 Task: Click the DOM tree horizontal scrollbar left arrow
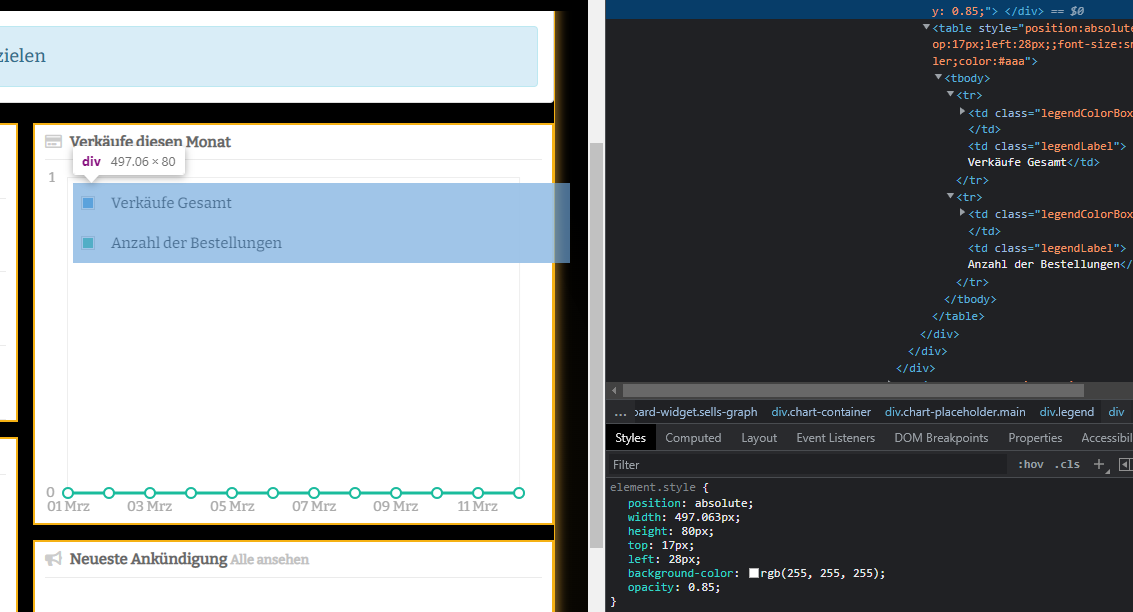[614, 391]
